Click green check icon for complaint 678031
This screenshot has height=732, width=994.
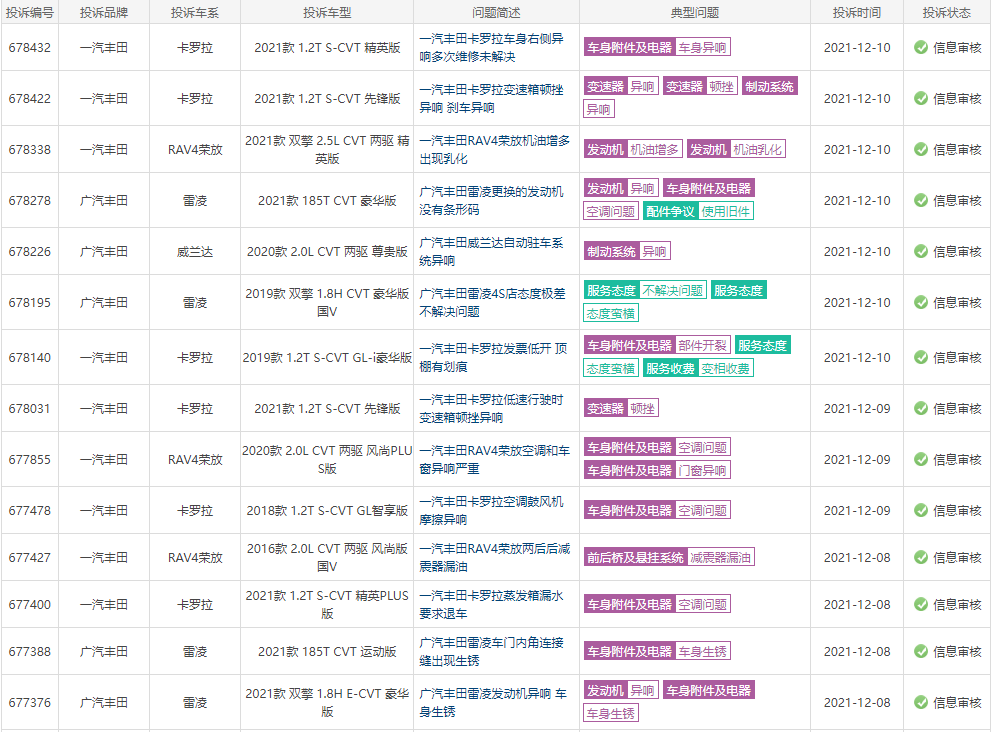click(920, 409)
